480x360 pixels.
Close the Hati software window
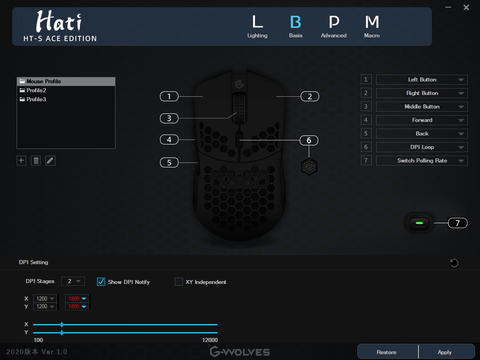click(x=466, y=7)
